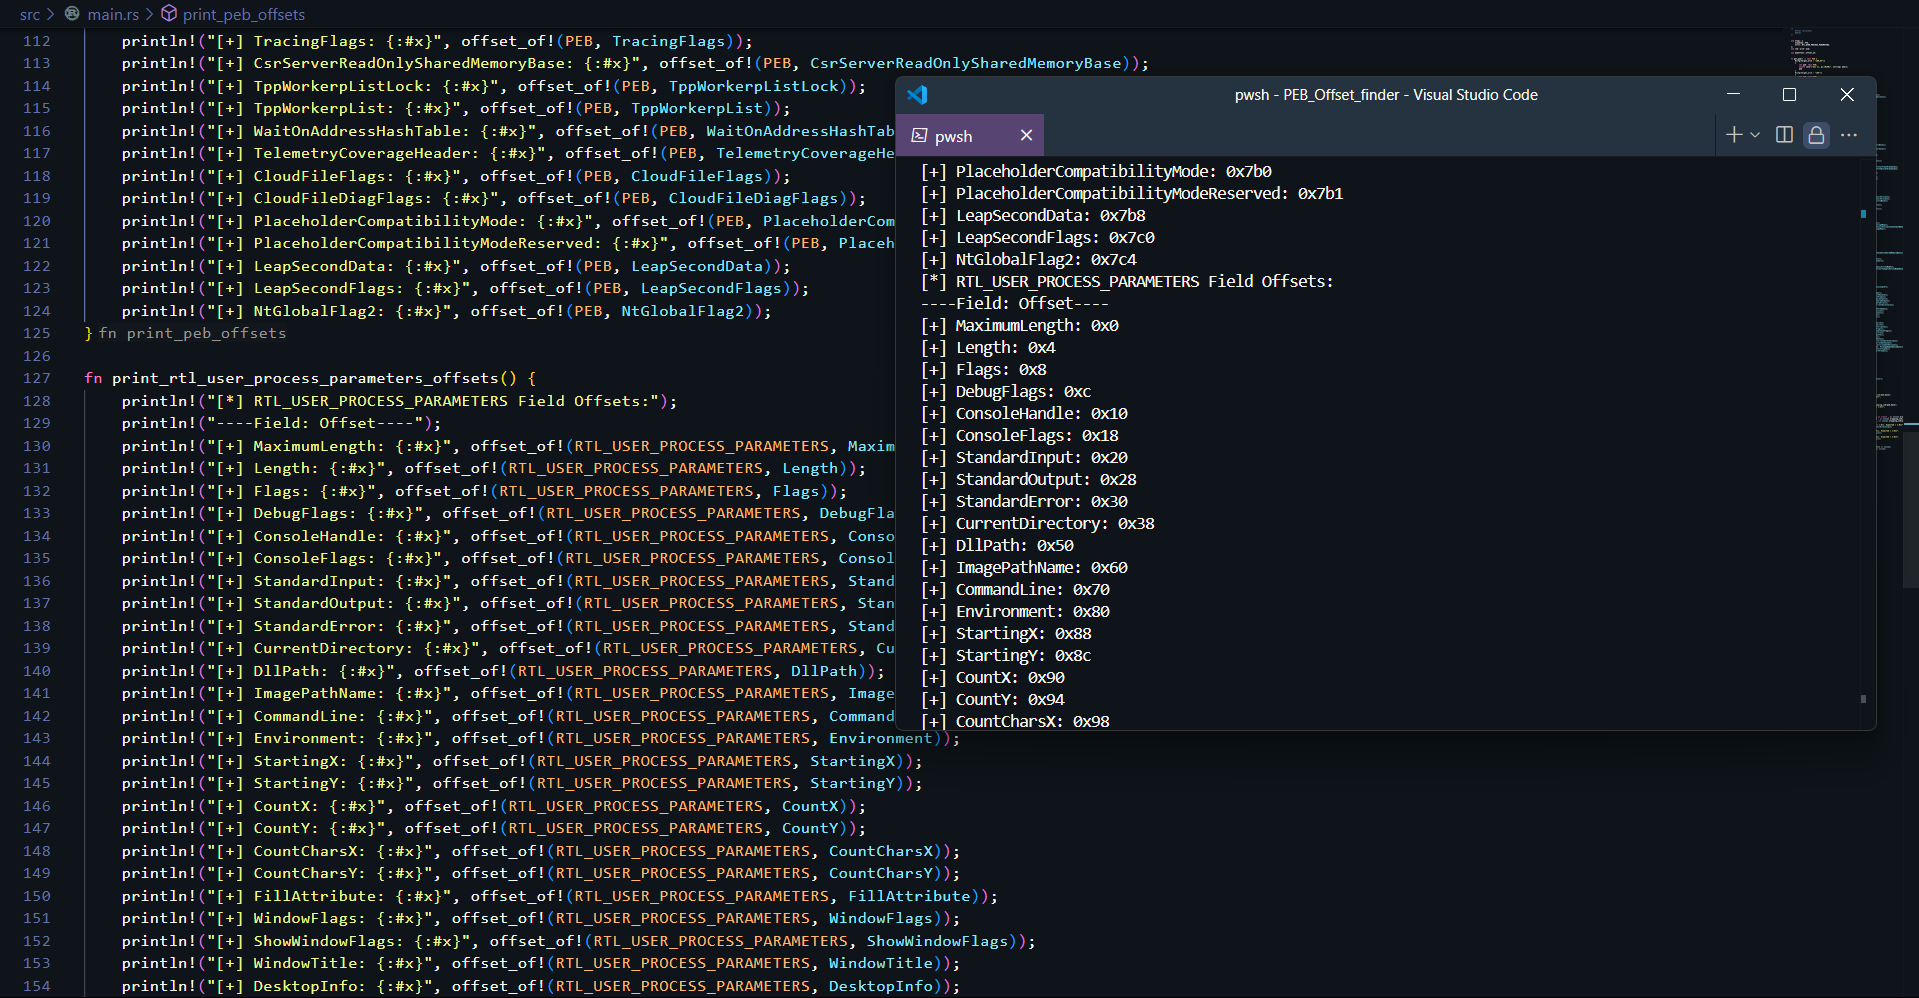Click window title 'pwsh - PEB_Offset_finder - Visual Studio Code'

point(1386,95)
